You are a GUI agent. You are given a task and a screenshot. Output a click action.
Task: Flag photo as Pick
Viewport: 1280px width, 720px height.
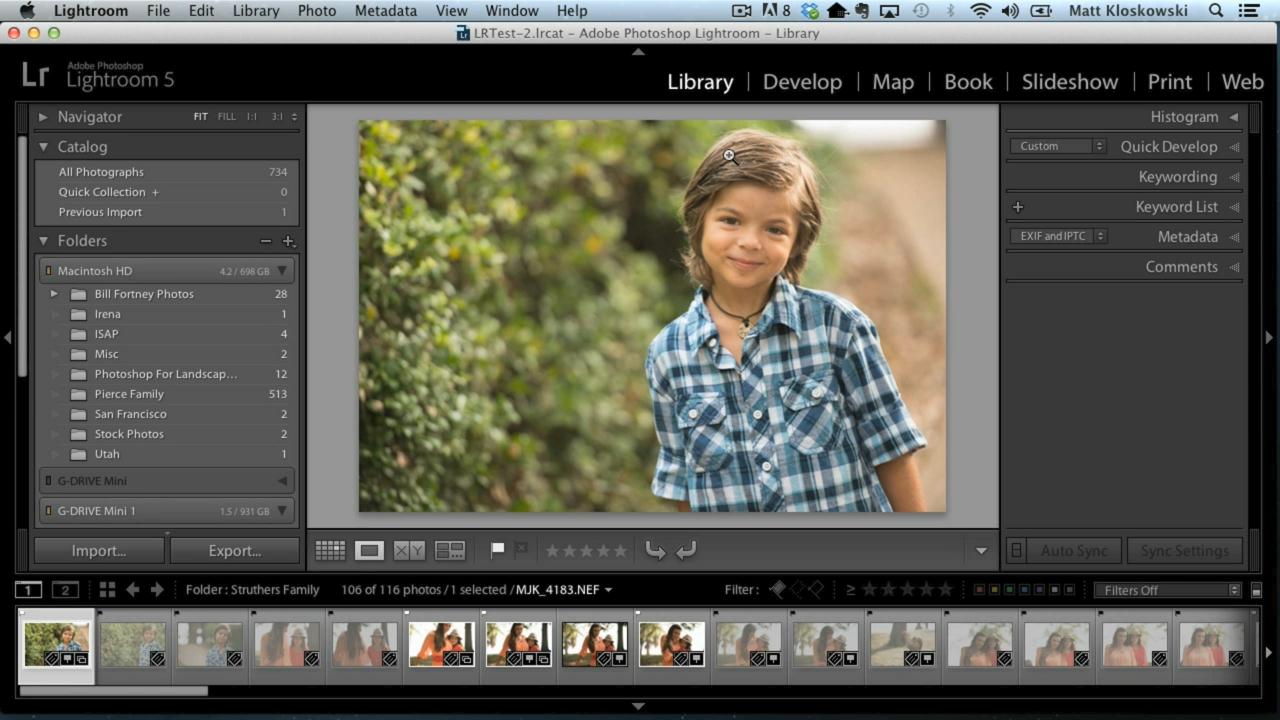(497, 550)
